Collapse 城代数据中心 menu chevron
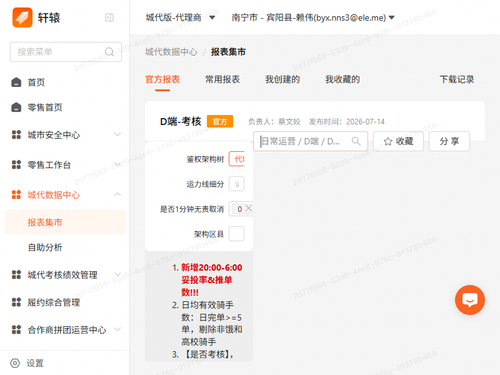Screen dimensions: 500x375 click(117, 194)
